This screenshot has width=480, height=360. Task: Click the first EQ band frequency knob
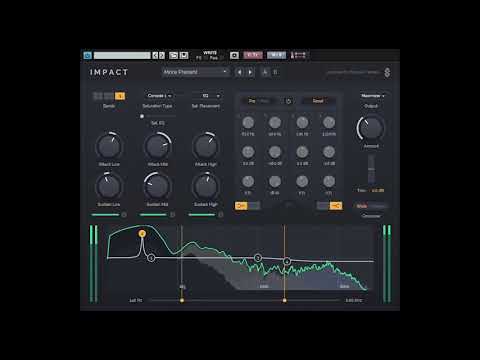(x=248, y=123)
